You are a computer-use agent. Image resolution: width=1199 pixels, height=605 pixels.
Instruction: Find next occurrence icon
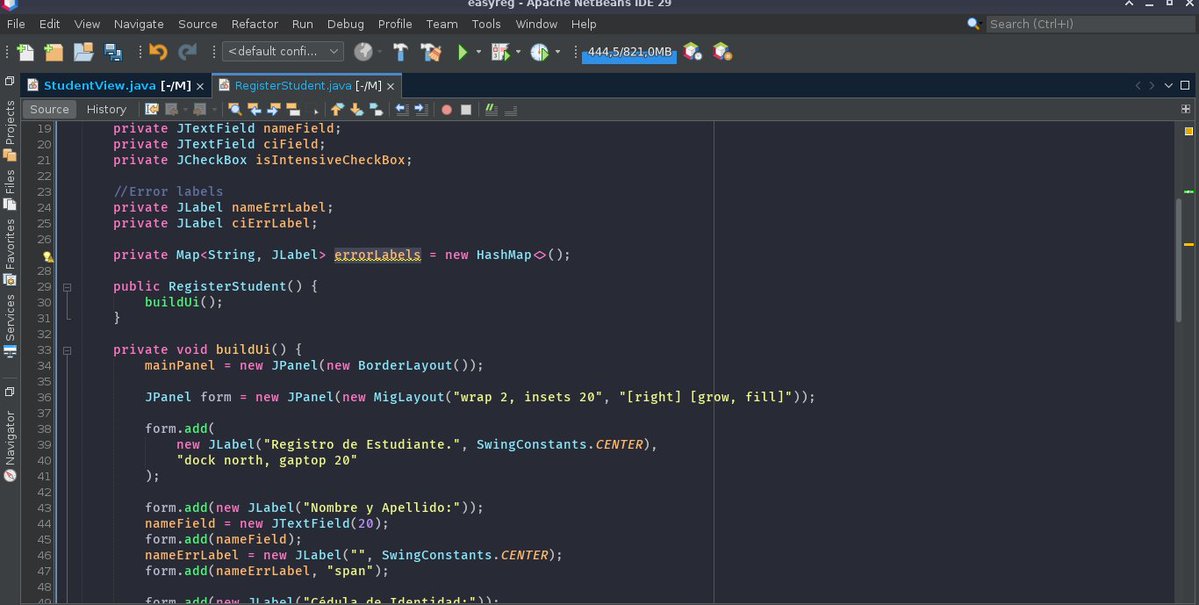[x=273, y=109]
